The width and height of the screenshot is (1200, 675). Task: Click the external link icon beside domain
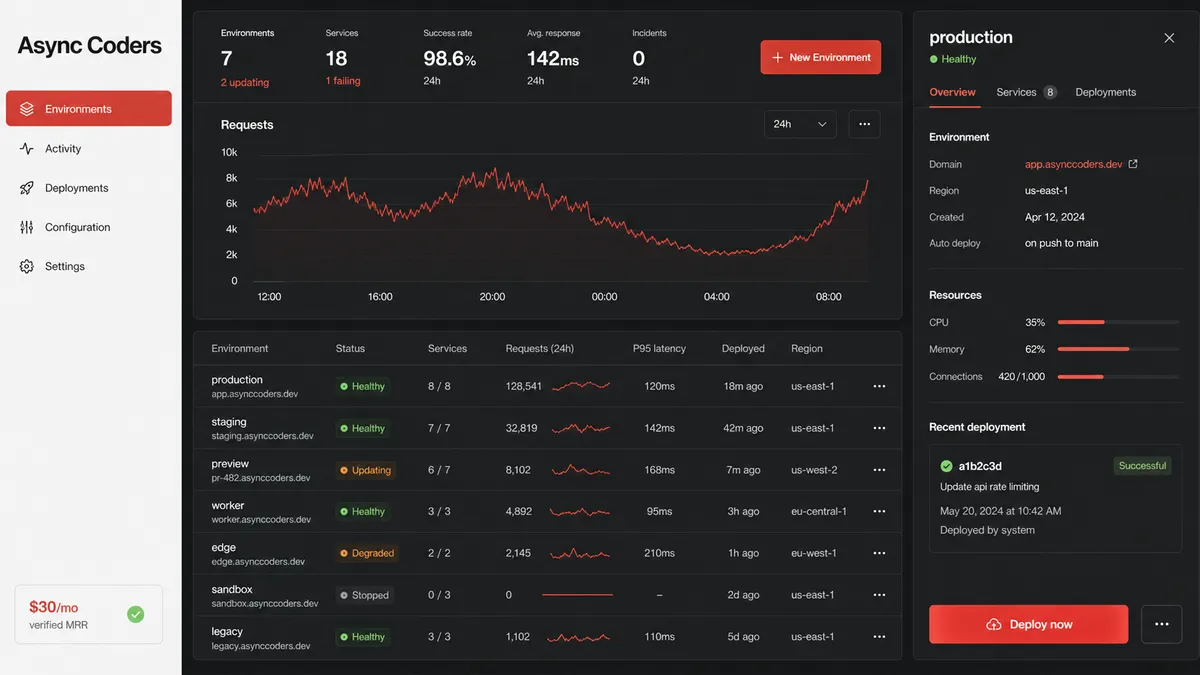point(1133,164)
